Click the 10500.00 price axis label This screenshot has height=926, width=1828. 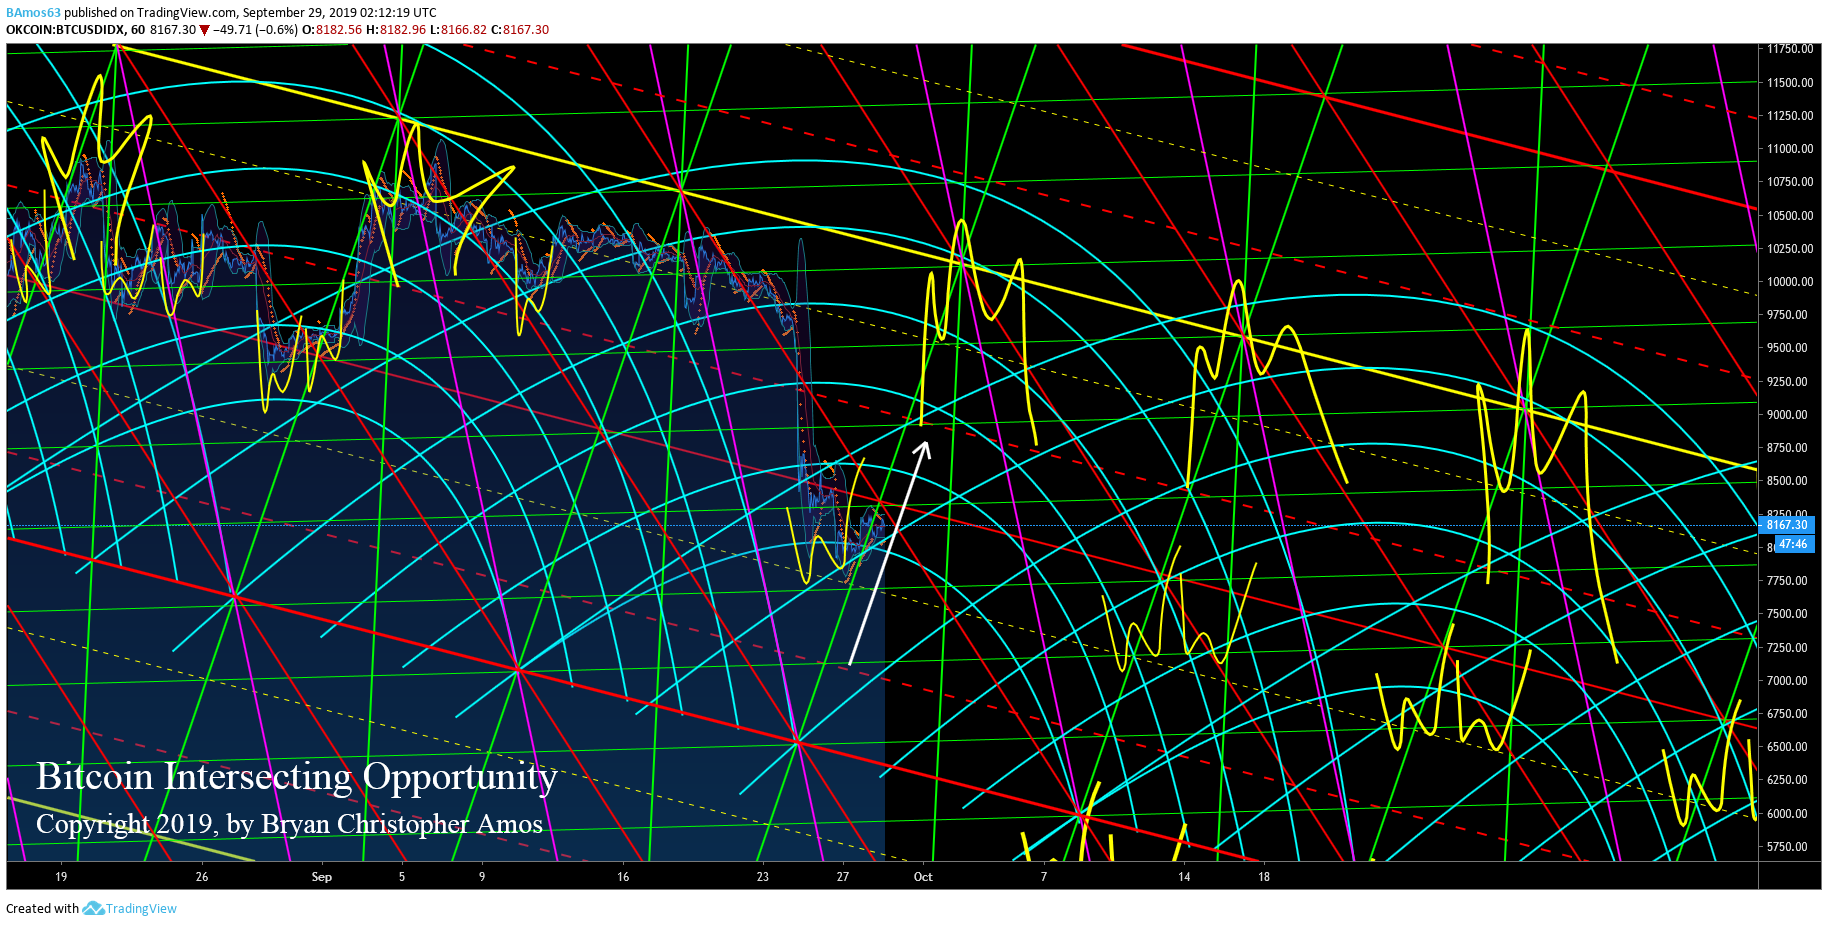click(x=1790, y=216)
